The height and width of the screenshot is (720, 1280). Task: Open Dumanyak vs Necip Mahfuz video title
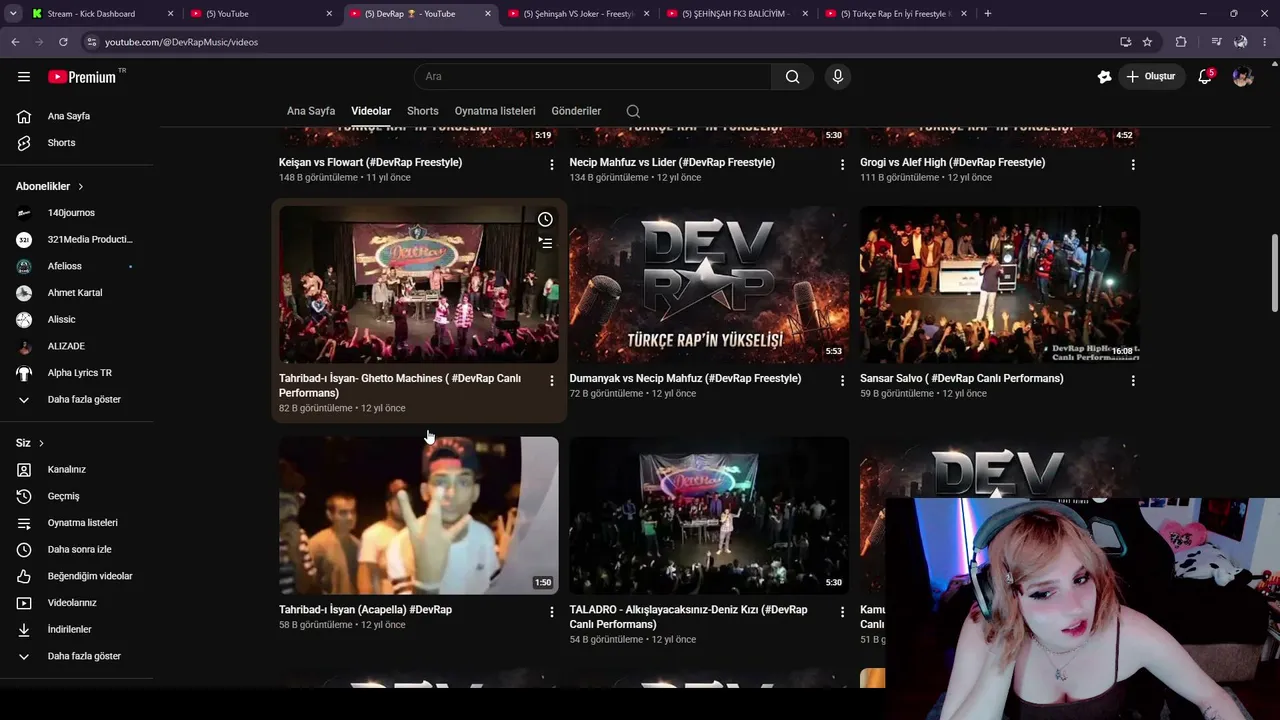[x=685, y=378]
